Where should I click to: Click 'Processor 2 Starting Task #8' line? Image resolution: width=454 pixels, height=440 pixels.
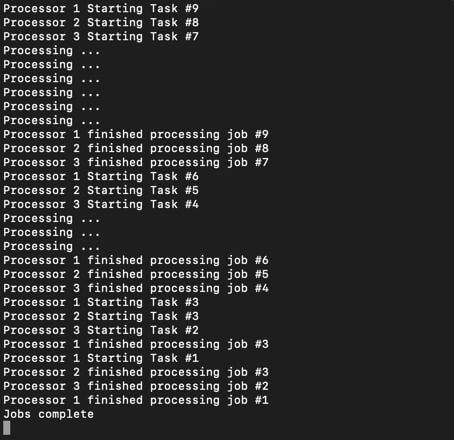pos(101,22)
